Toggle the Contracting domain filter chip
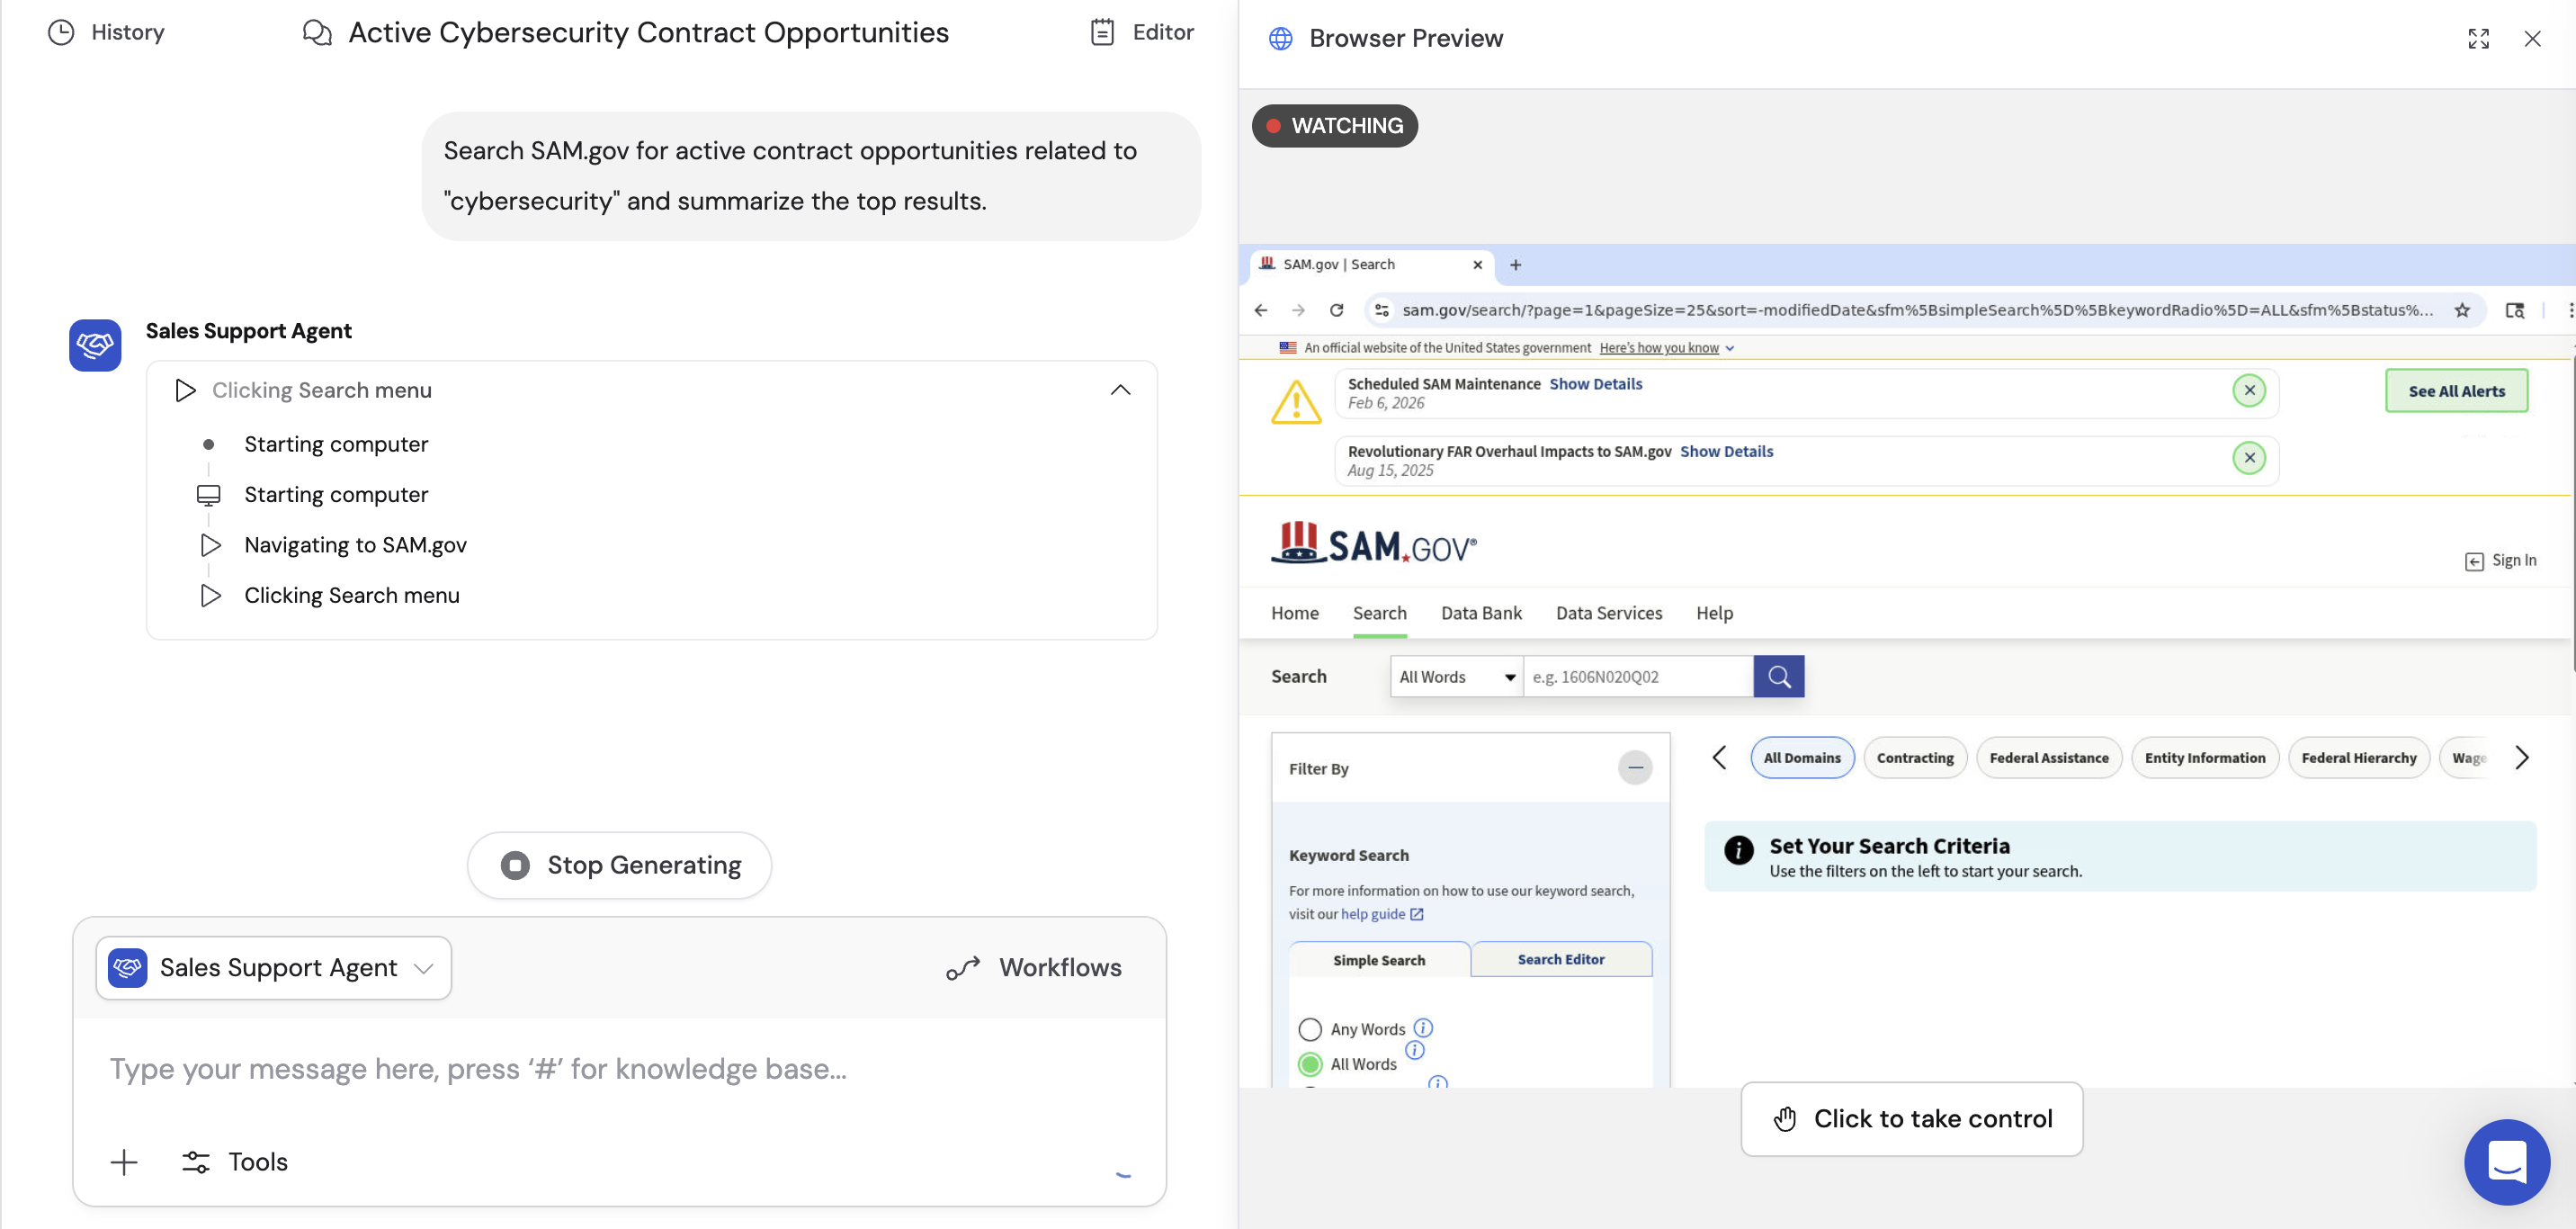This screenshot has height=1229, width=2576. [1915, 757]
